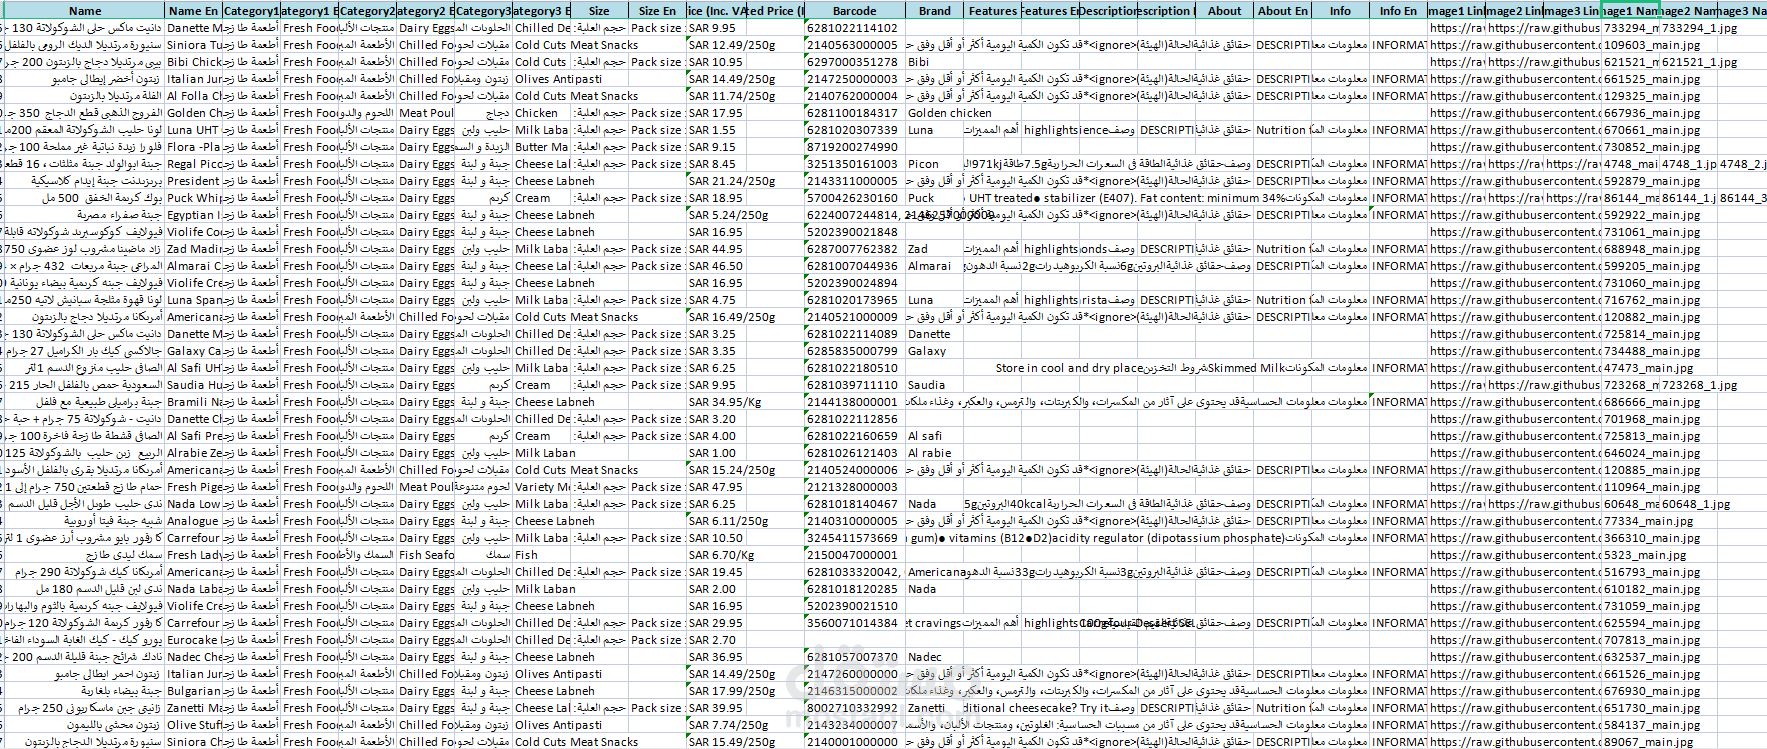Click the Fish category cell
Viewport: 1767px width, 749px height.
(x=542, y=555)
